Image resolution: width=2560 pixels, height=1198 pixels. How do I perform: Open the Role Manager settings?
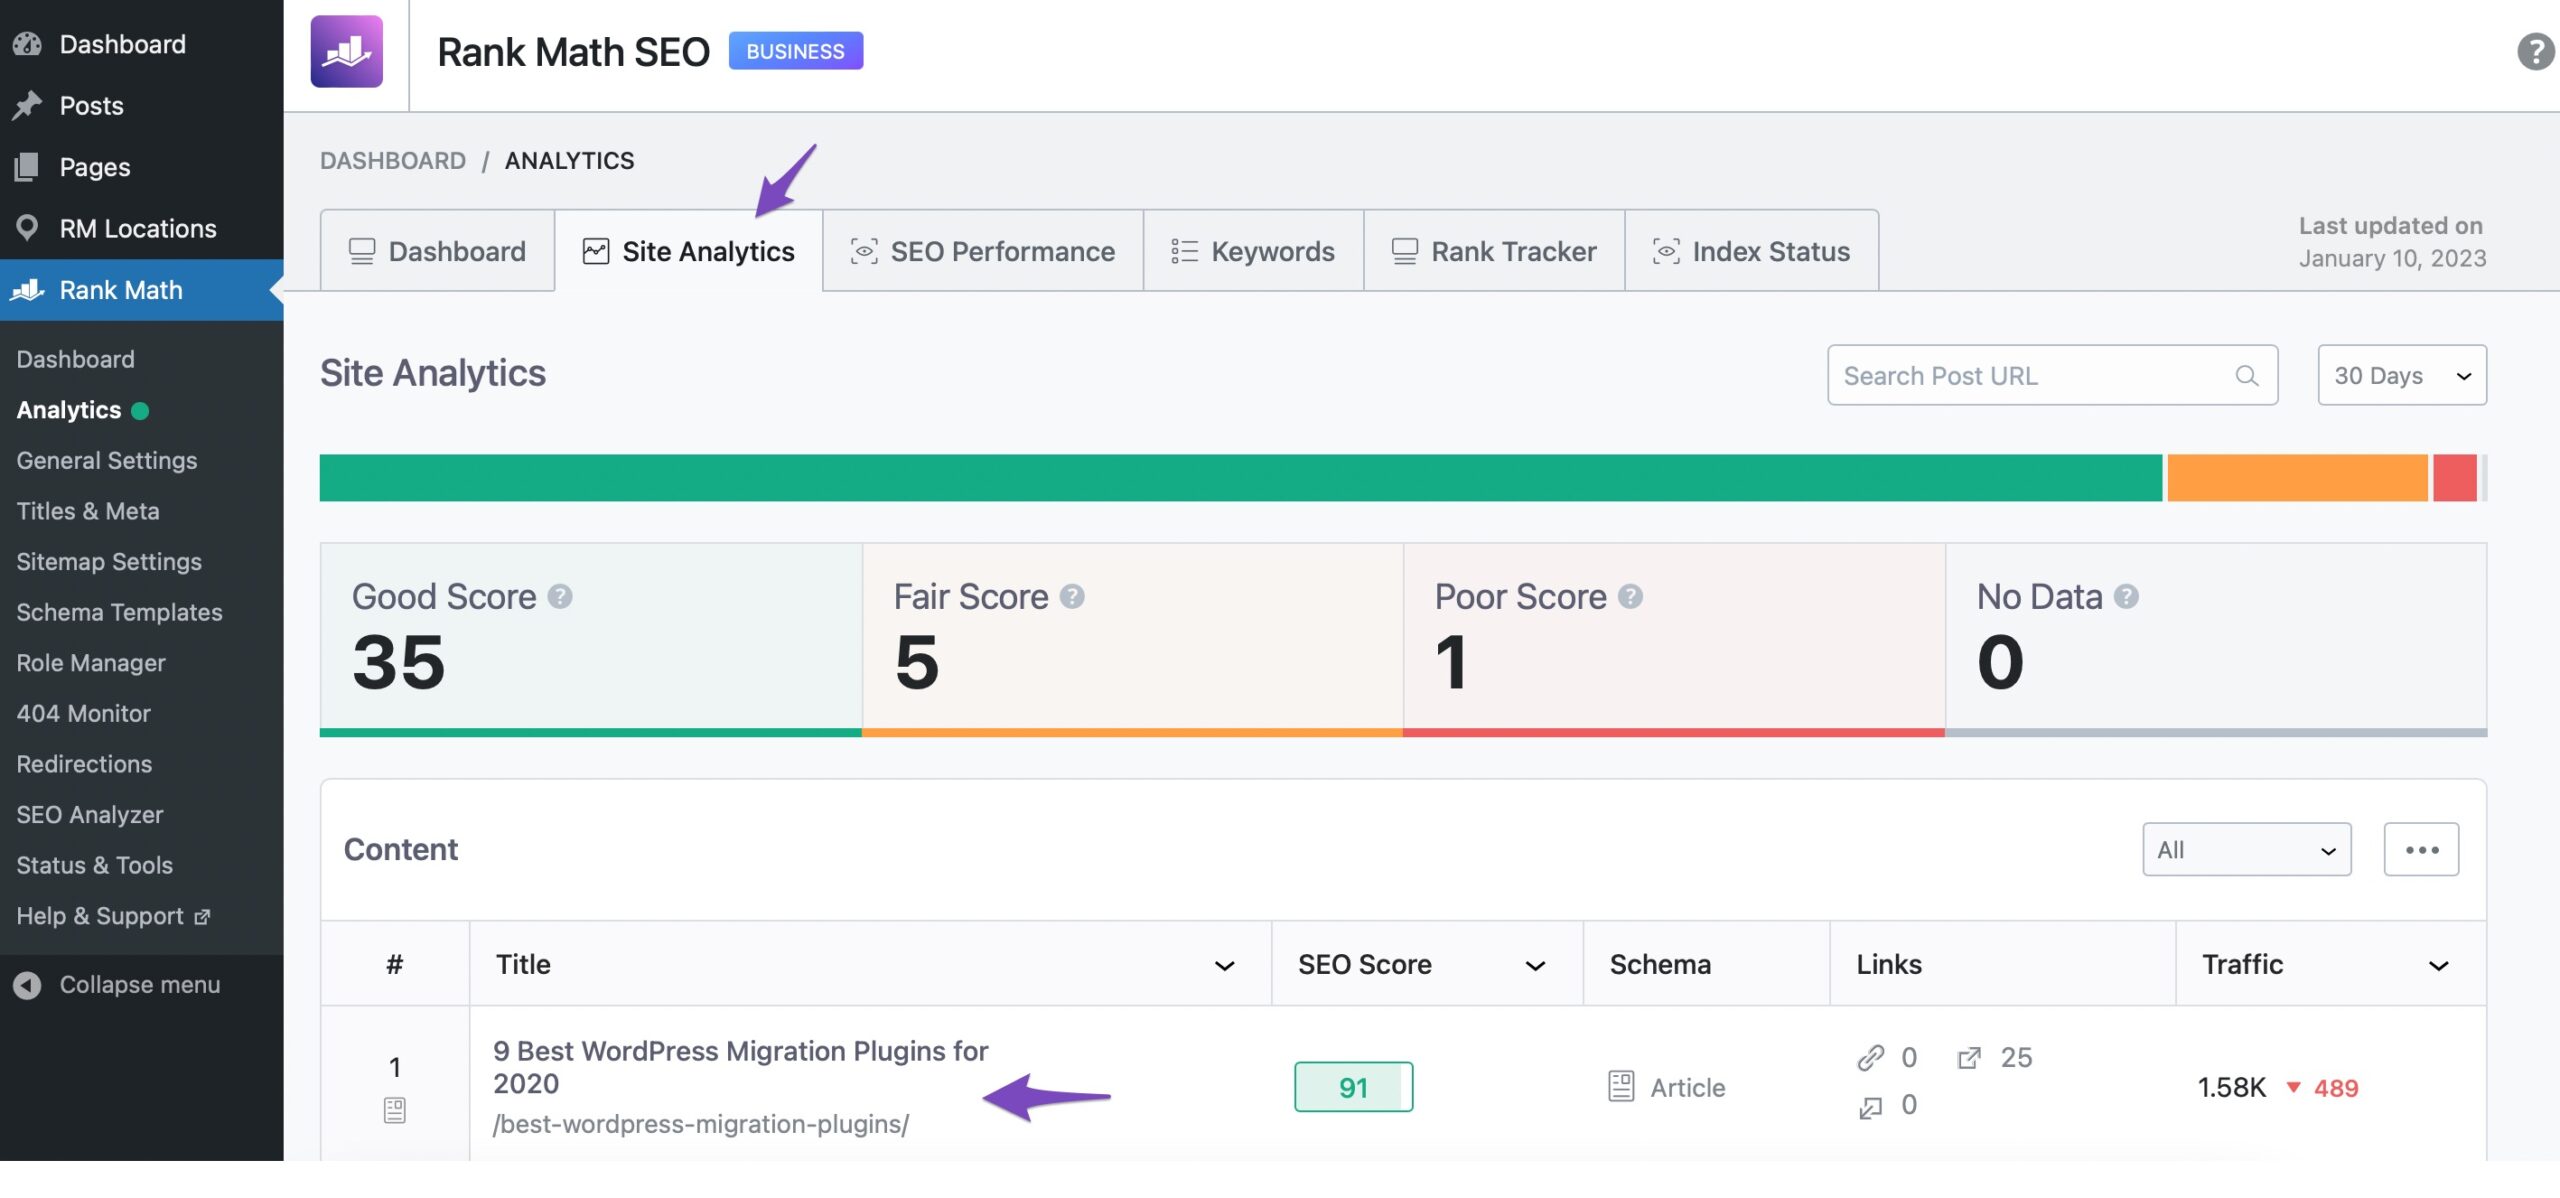(x=90, y=661)
